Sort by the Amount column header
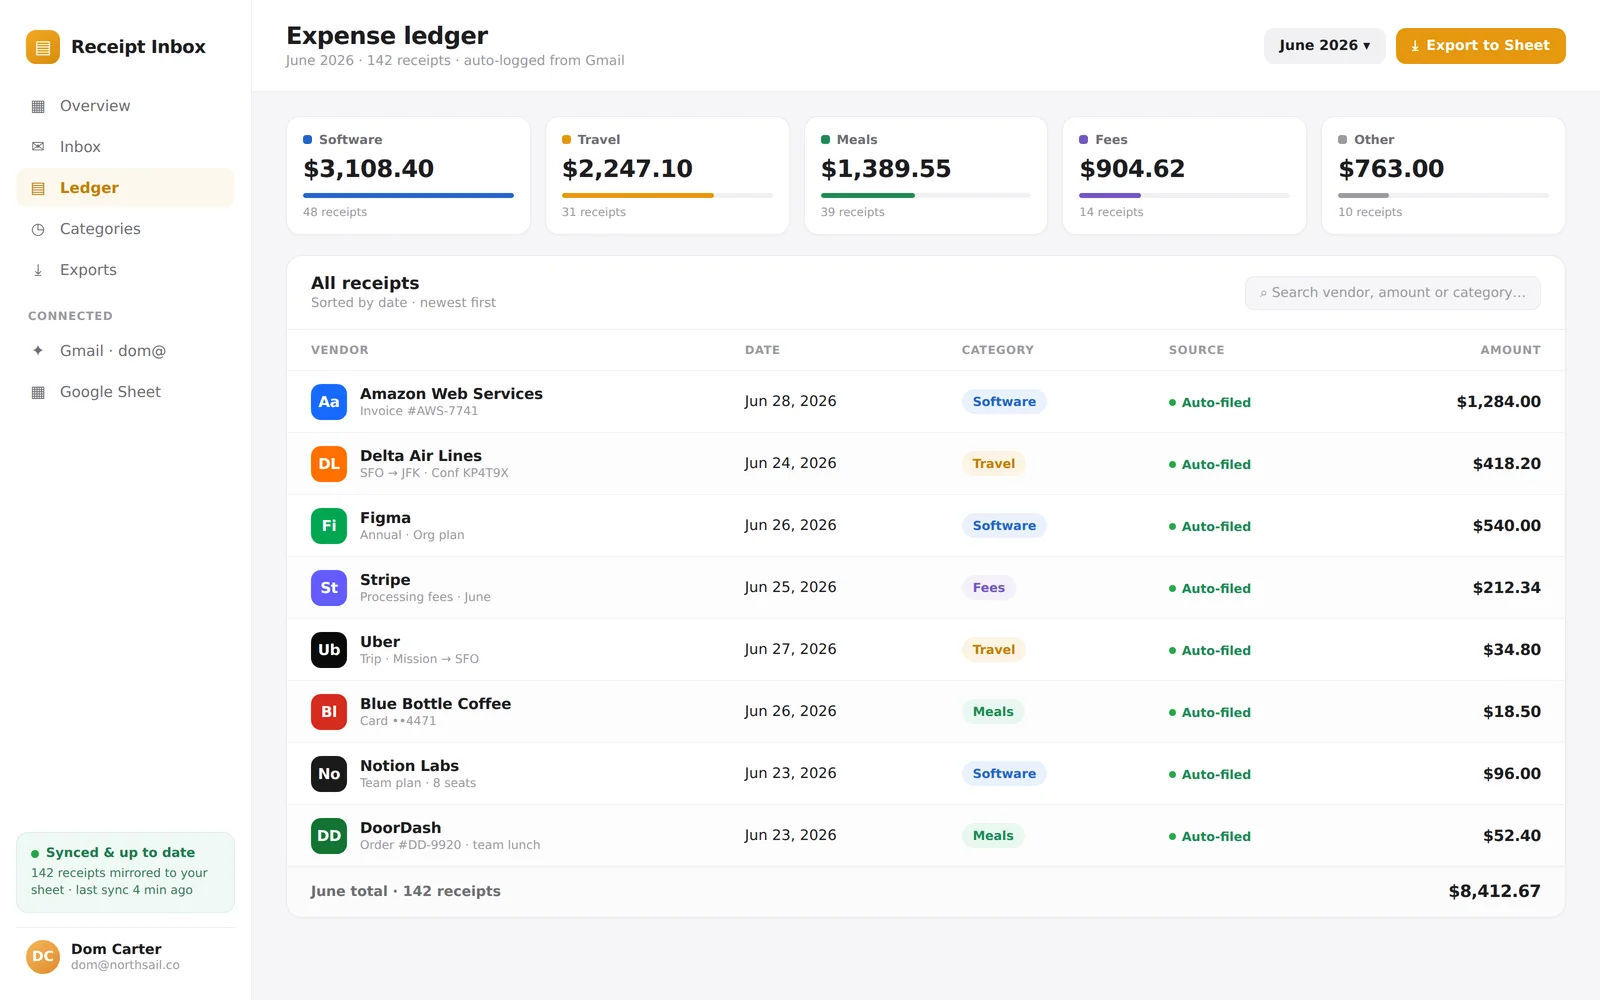Image resolution: width=1600 pixels, height=1000 pixels. point(1510,350)
